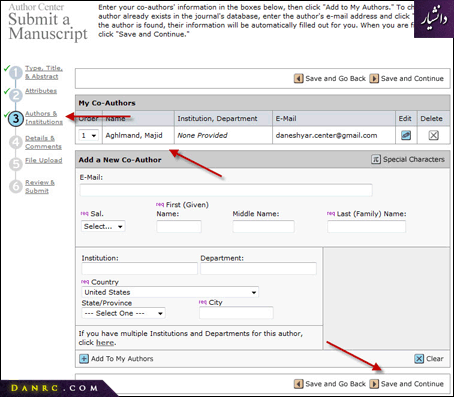Go to Review & Submit step

click(40, 187)
